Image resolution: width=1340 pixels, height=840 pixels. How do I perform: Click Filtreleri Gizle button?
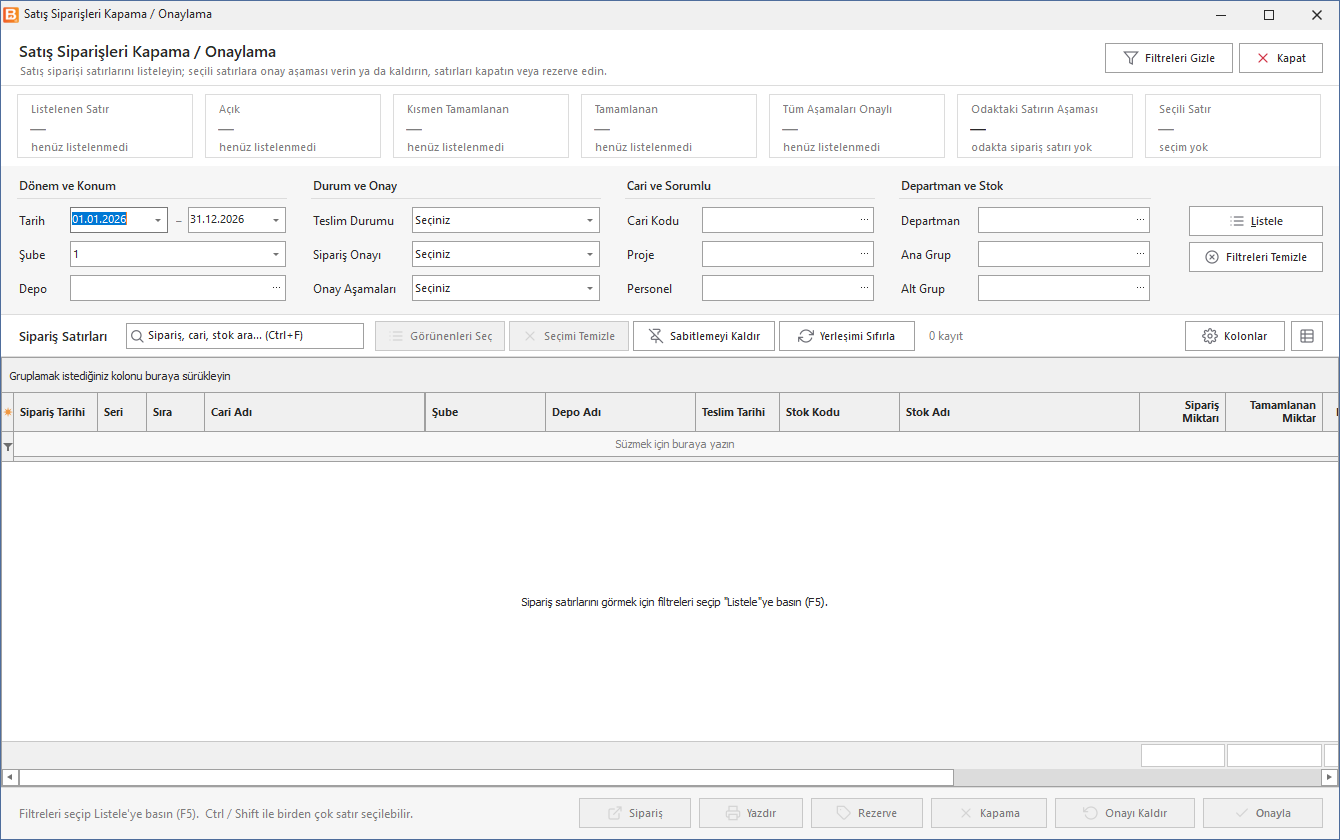point(1169,58)
